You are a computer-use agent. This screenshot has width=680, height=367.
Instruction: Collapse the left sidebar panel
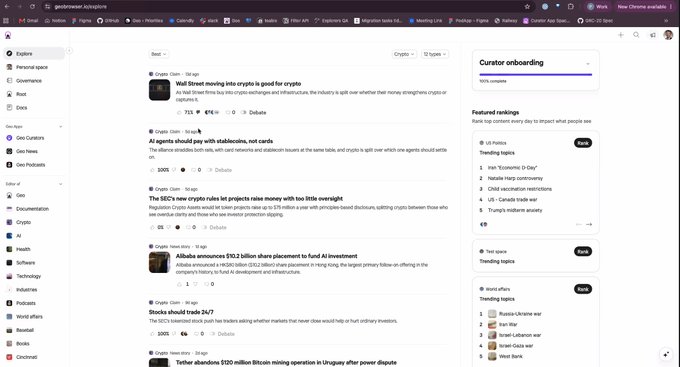[69, 51]
